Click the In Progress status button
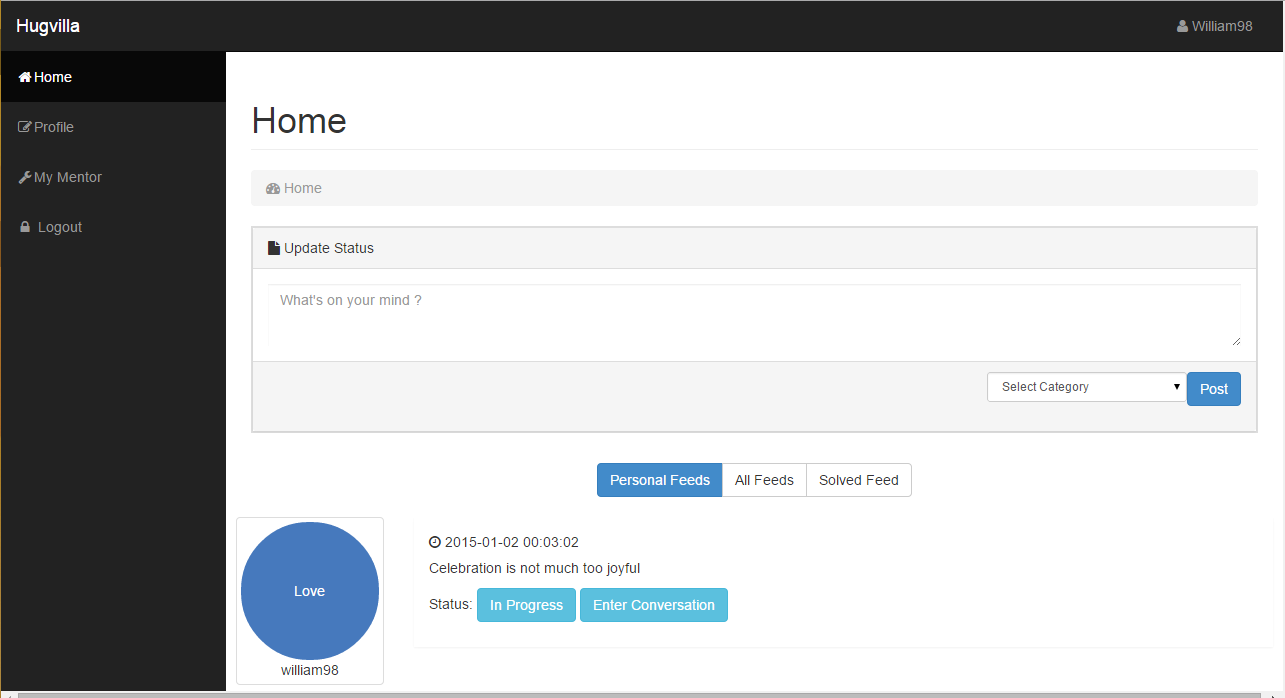This screenshot has width=1285, height=698. point(526,605)
